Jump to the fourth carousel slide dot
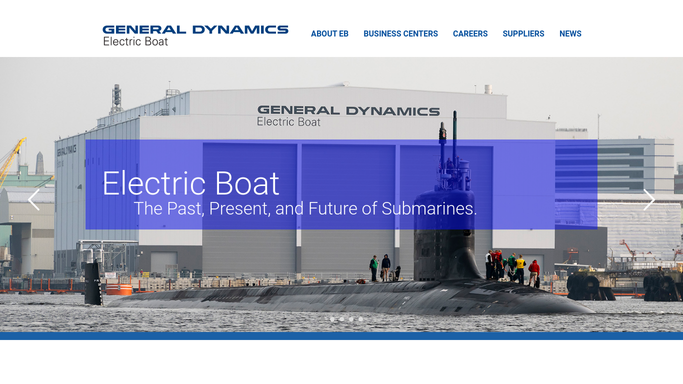The height and width of the screenshot is (384, 683). (361, 319)
